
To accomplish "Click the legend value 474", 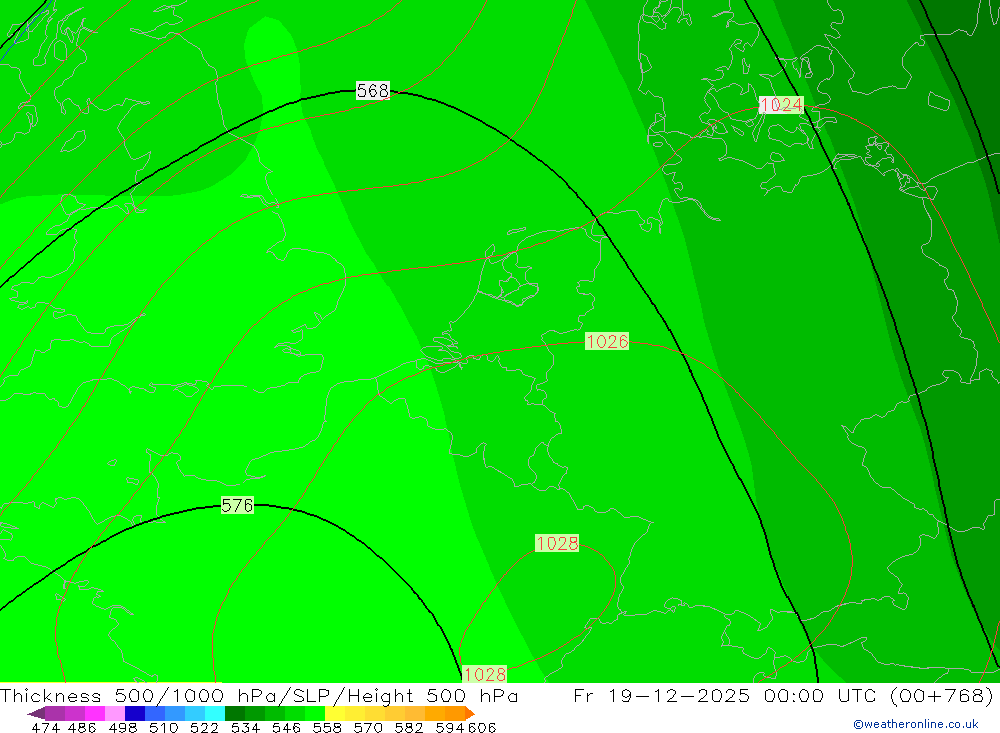I will 45,727.
